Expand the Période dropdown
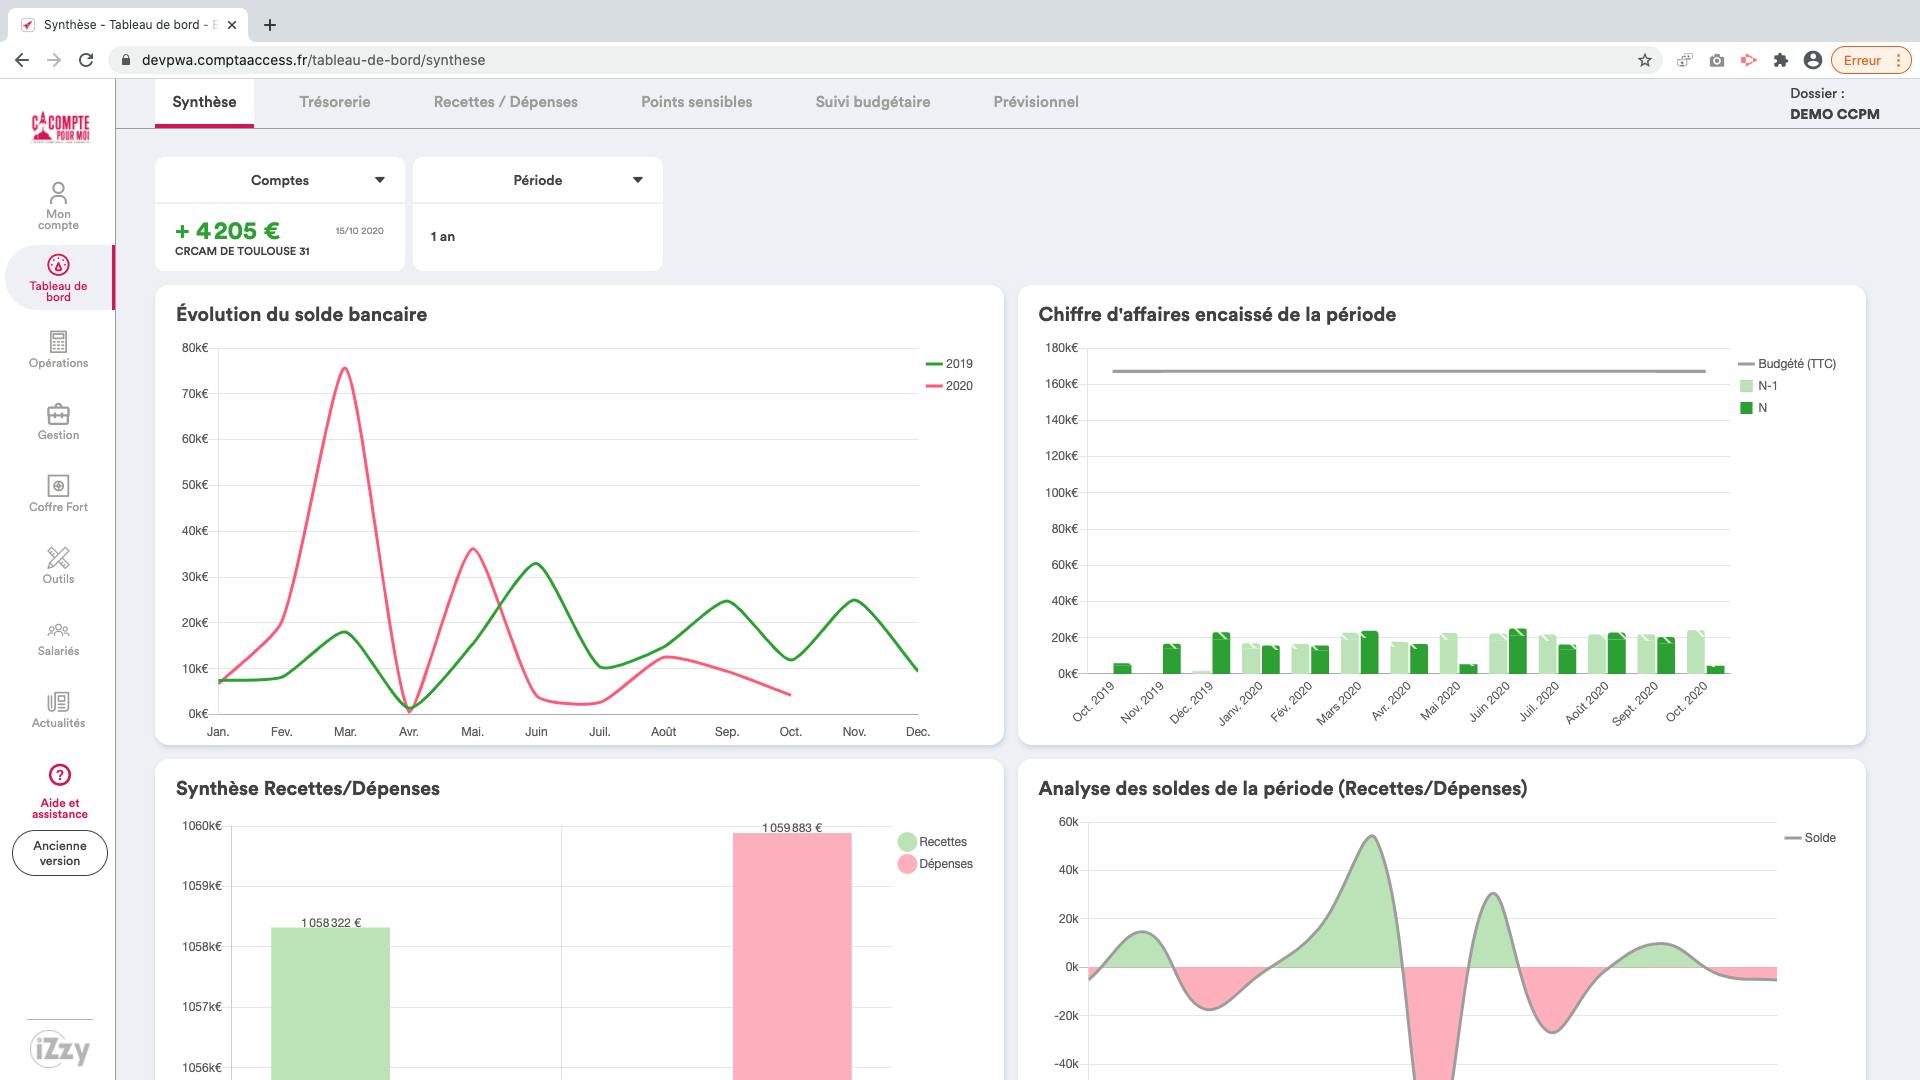The height and width of the screenshot is (1080, 1920). click(x=637, y=180)
